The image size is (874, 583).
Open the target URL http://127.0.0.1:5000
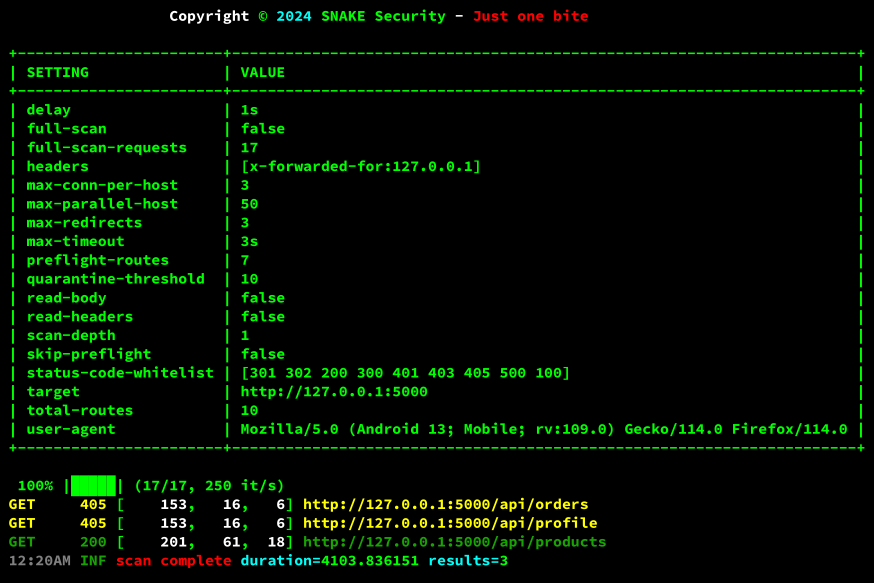[334, 392]
